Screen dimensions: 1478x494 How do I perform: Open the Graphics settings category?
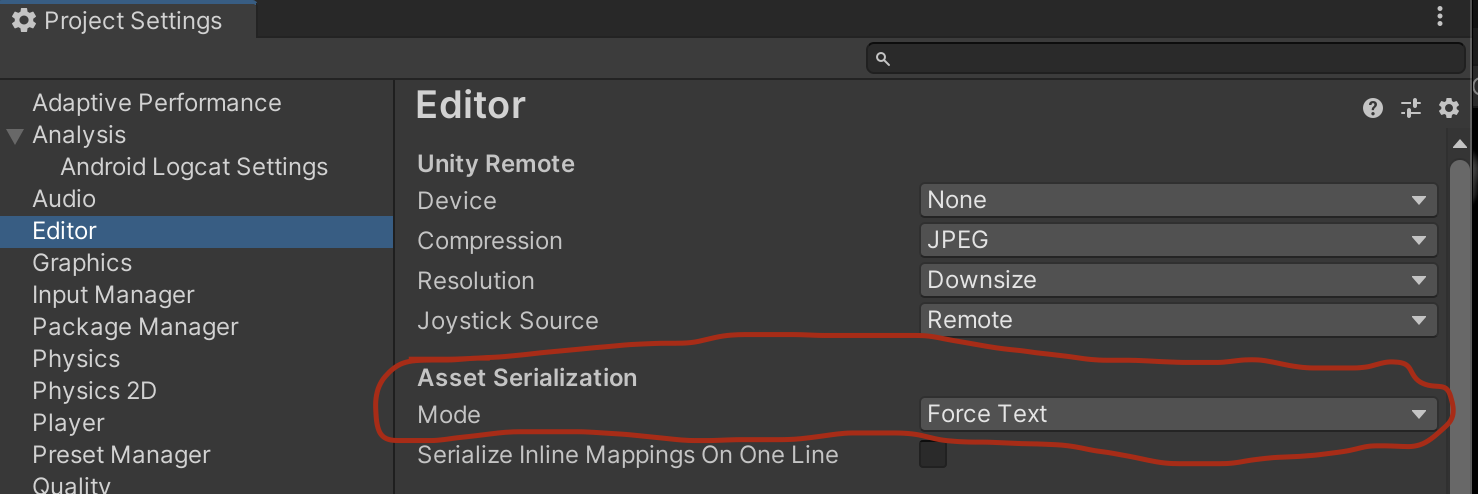pos(82,263)
